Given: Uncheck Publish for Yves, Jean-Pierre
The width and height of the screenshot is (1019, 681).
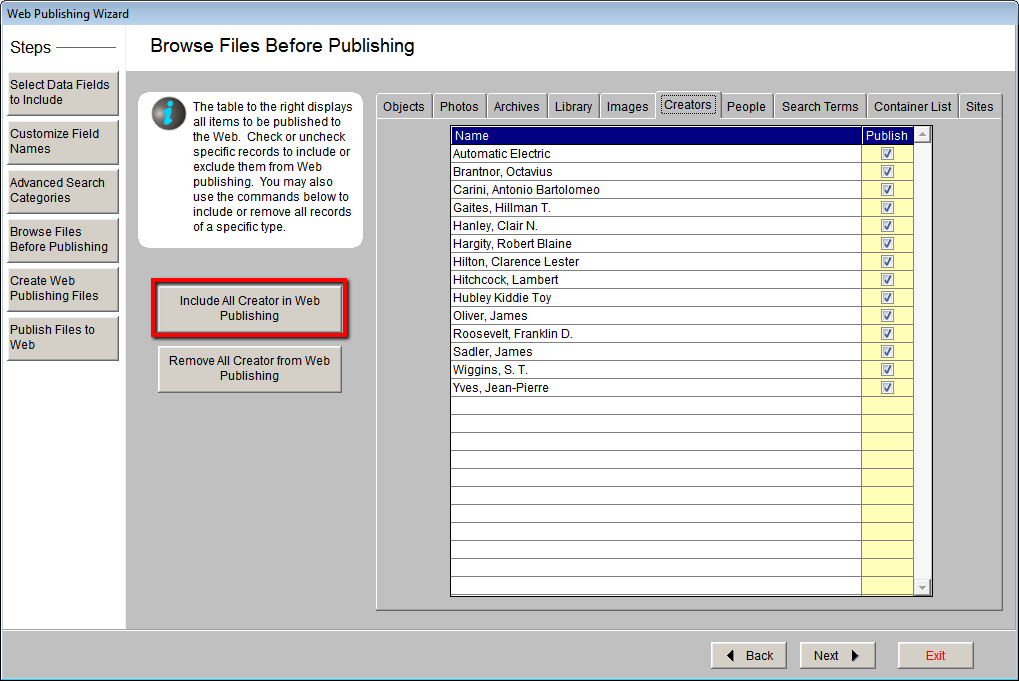Looking at the screenshot, I should [x=886, y=387].
